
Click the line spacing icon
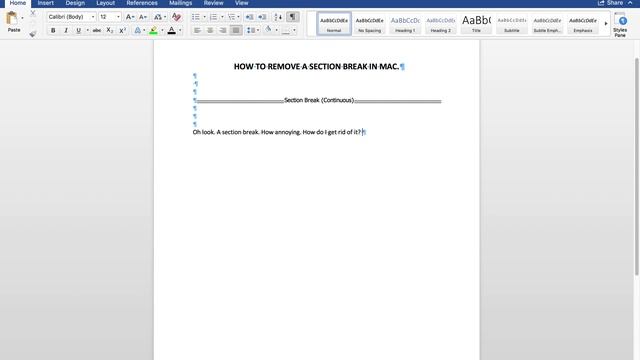pos(251,30)
